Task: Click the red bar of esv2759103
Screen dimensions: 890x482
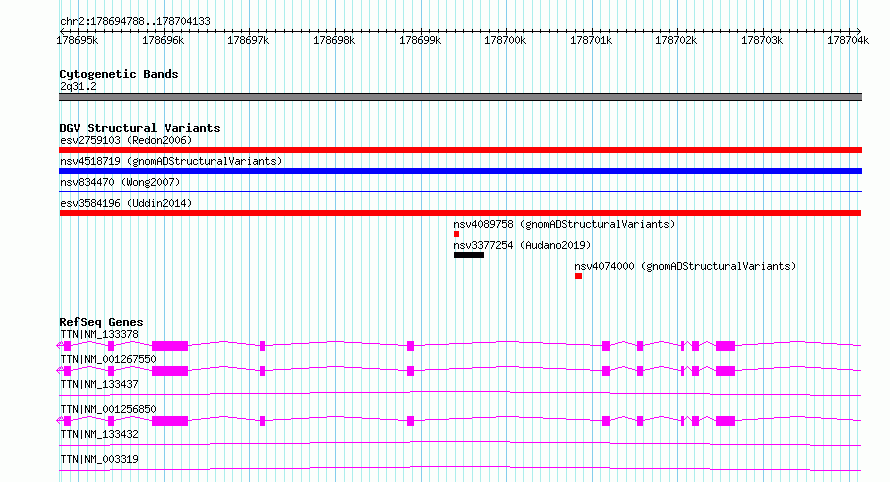Action: pos(460,150)
